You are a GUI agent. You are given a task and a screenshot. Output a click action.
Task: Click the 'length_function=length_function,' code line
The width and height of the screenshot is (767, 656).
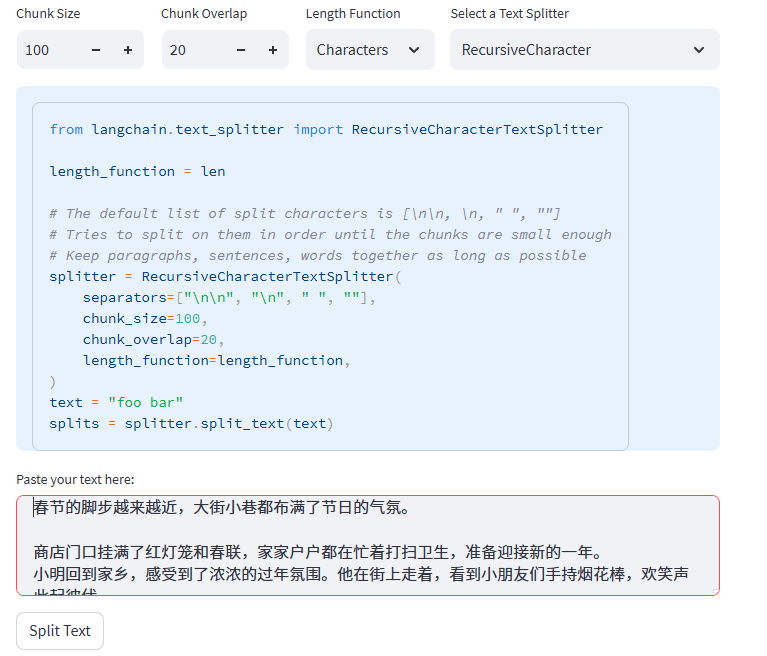pyautogui.click(x=217, y=361)
